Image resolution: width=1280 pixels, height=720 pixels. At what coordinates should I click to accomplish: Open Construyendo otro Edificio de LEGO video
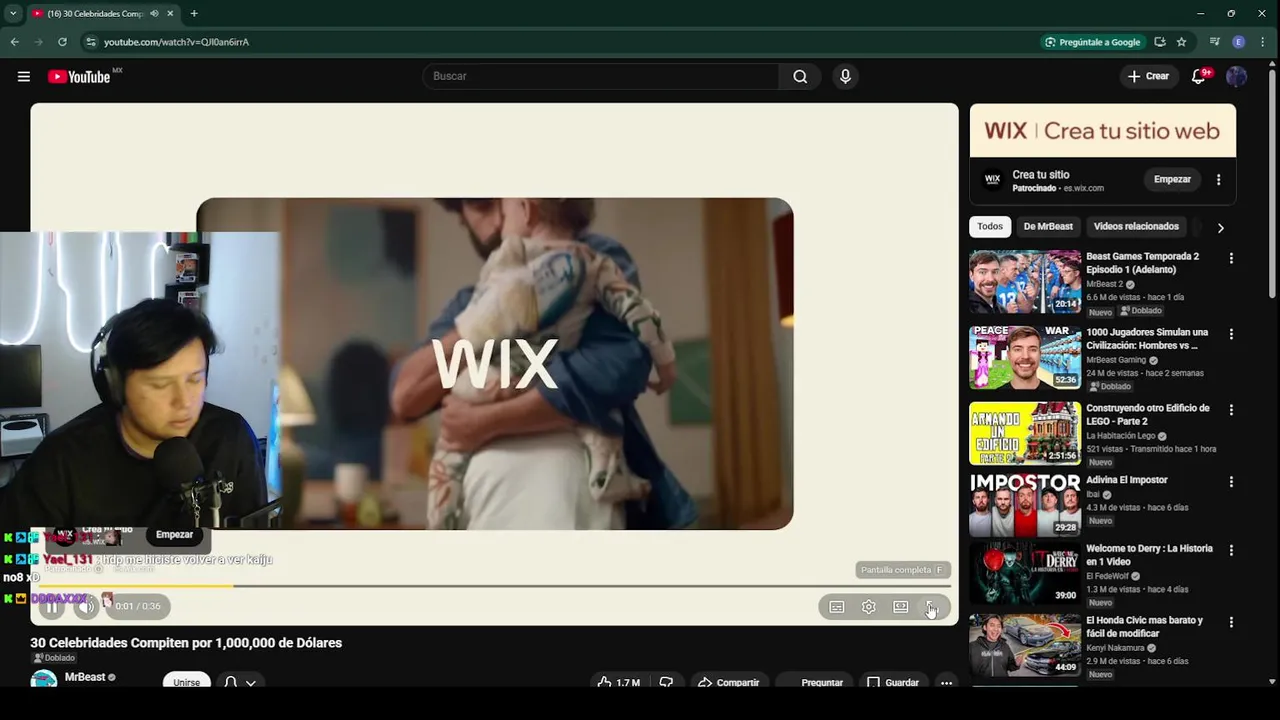1025,434
